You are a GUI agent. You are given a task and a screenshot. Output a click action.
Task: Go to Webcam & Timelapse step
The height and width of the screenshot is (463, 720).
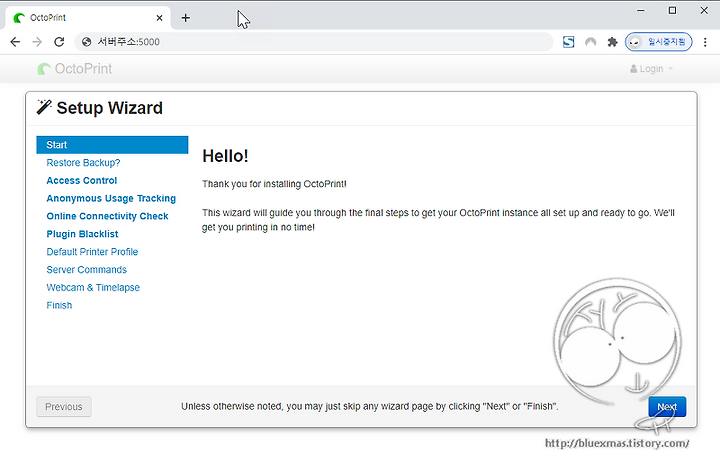pos(93,288)
